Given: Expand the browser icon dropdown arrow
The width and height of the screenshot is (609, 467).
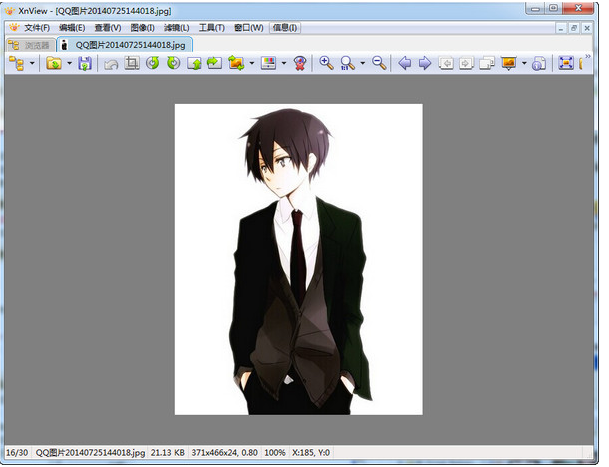Looking at the screenshot, I should click(x=32, y=63).
